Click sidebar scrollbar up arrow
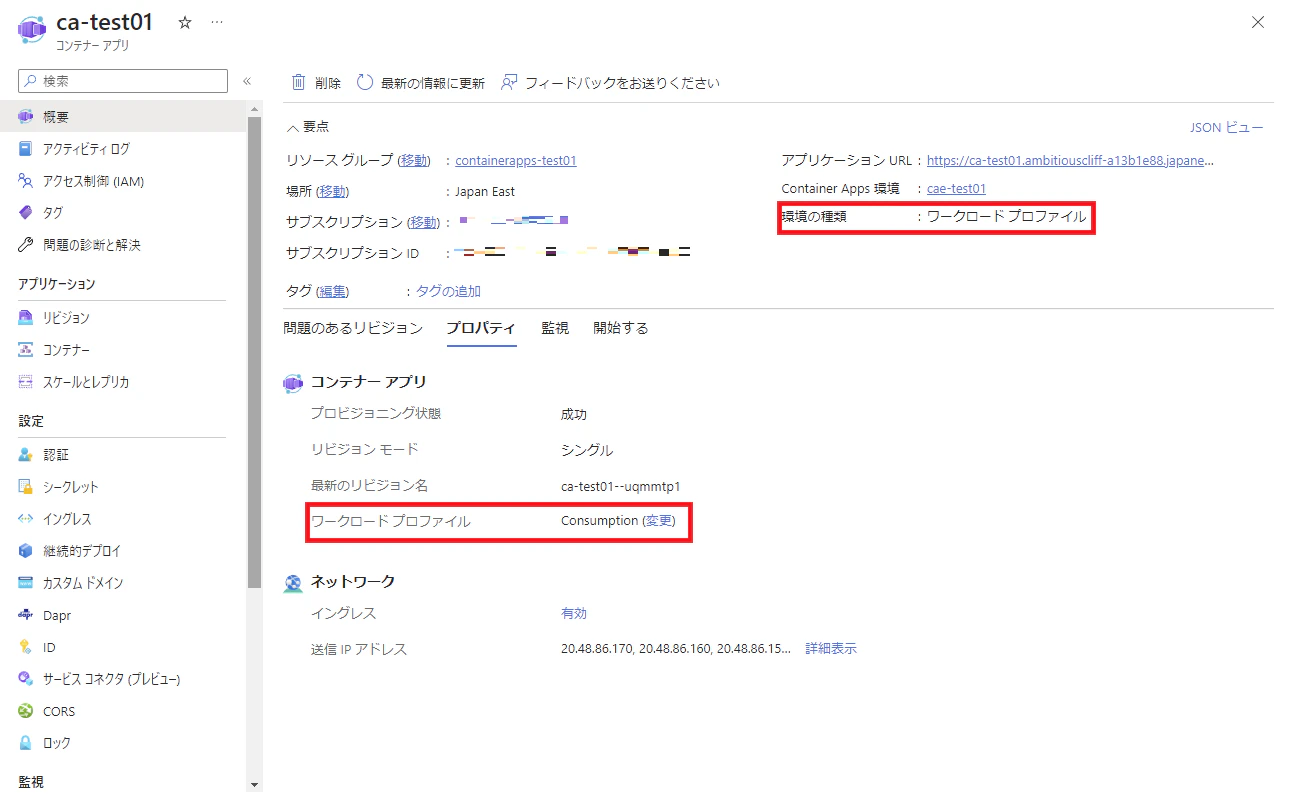 (x=254, y=108)
